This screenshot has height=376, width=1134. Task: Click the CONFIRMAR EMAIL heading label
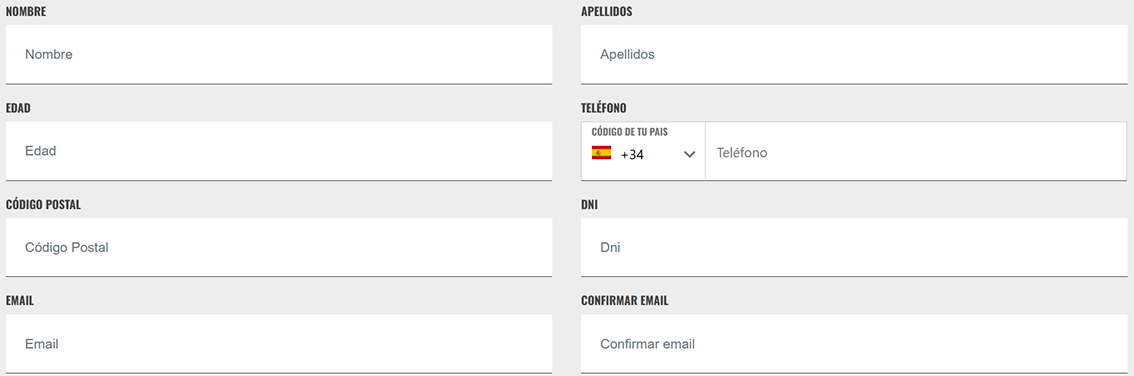tap(625, 301)
